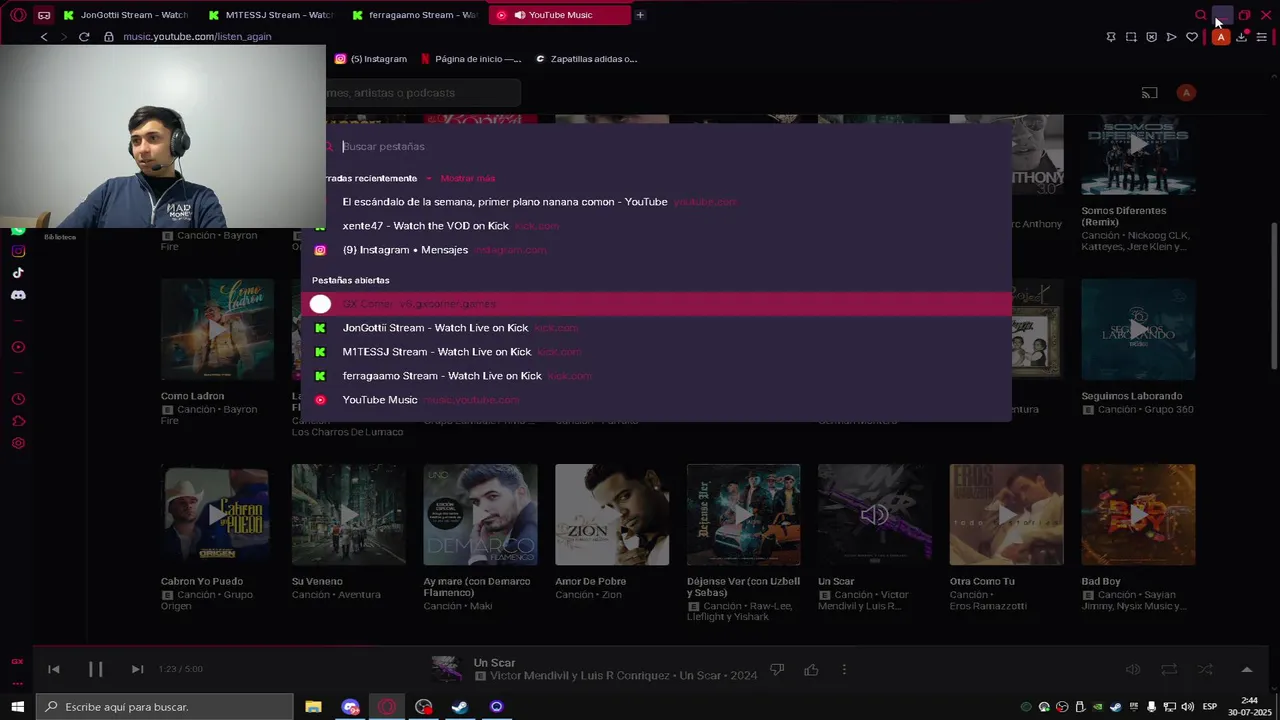Open sidebar Settings gear icon

pyautogui.click(x=18, y=443)
